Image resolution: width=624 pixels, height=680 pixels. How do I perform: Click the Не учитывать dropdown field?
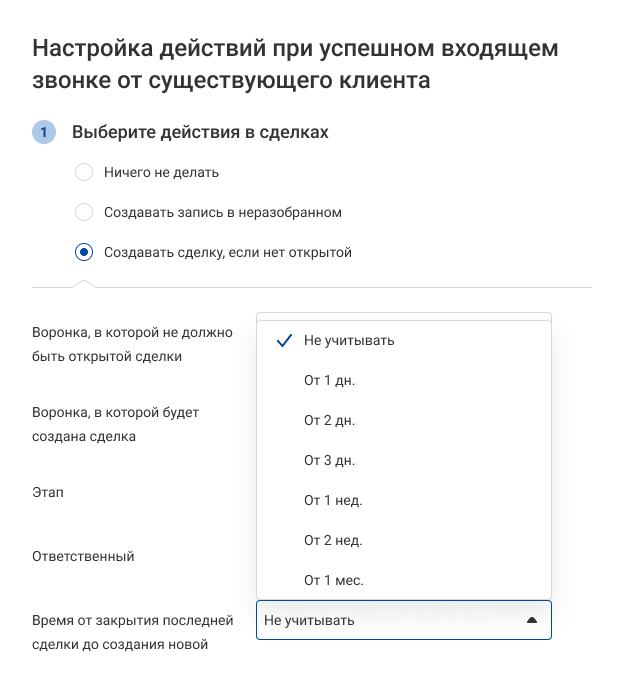click(390, 620)
